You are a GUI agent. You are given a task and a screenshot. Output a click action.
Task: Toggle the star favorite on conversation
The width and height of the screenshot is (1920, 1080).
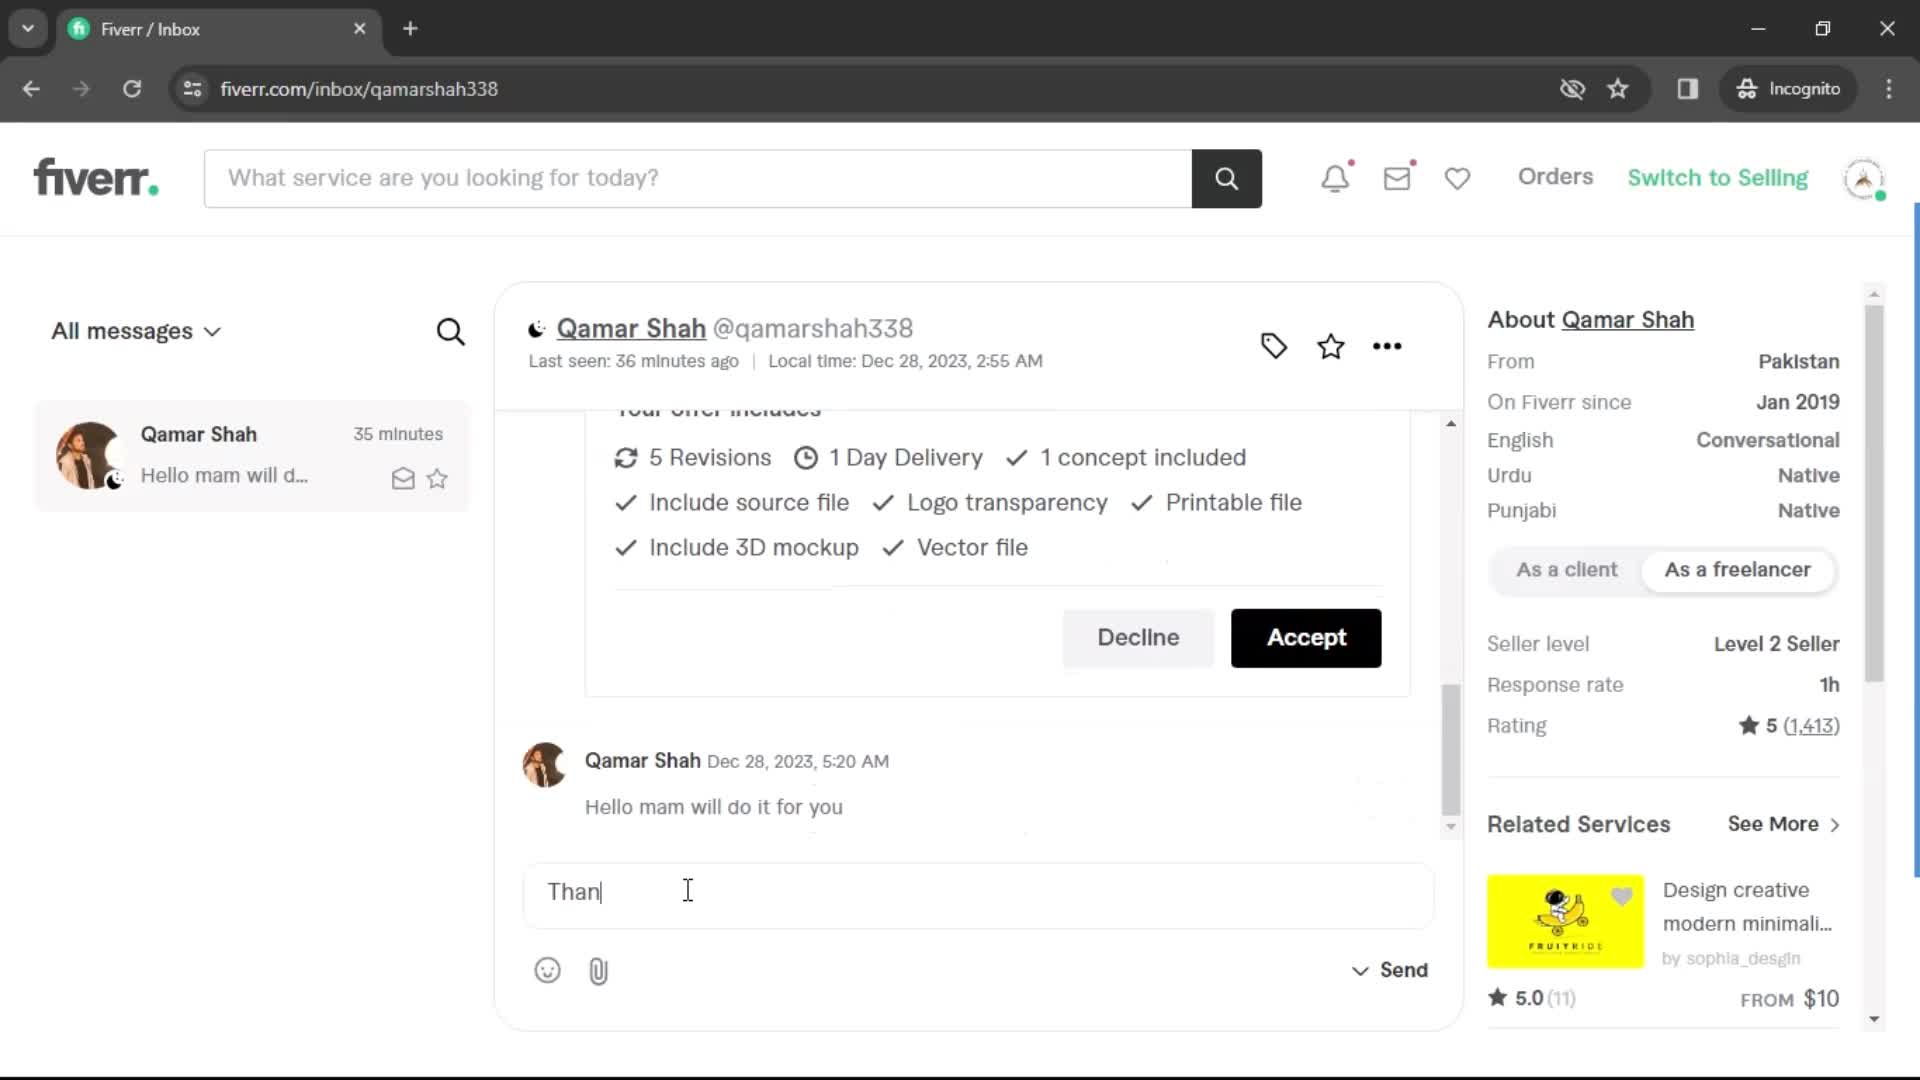[x=1331, y=344]
